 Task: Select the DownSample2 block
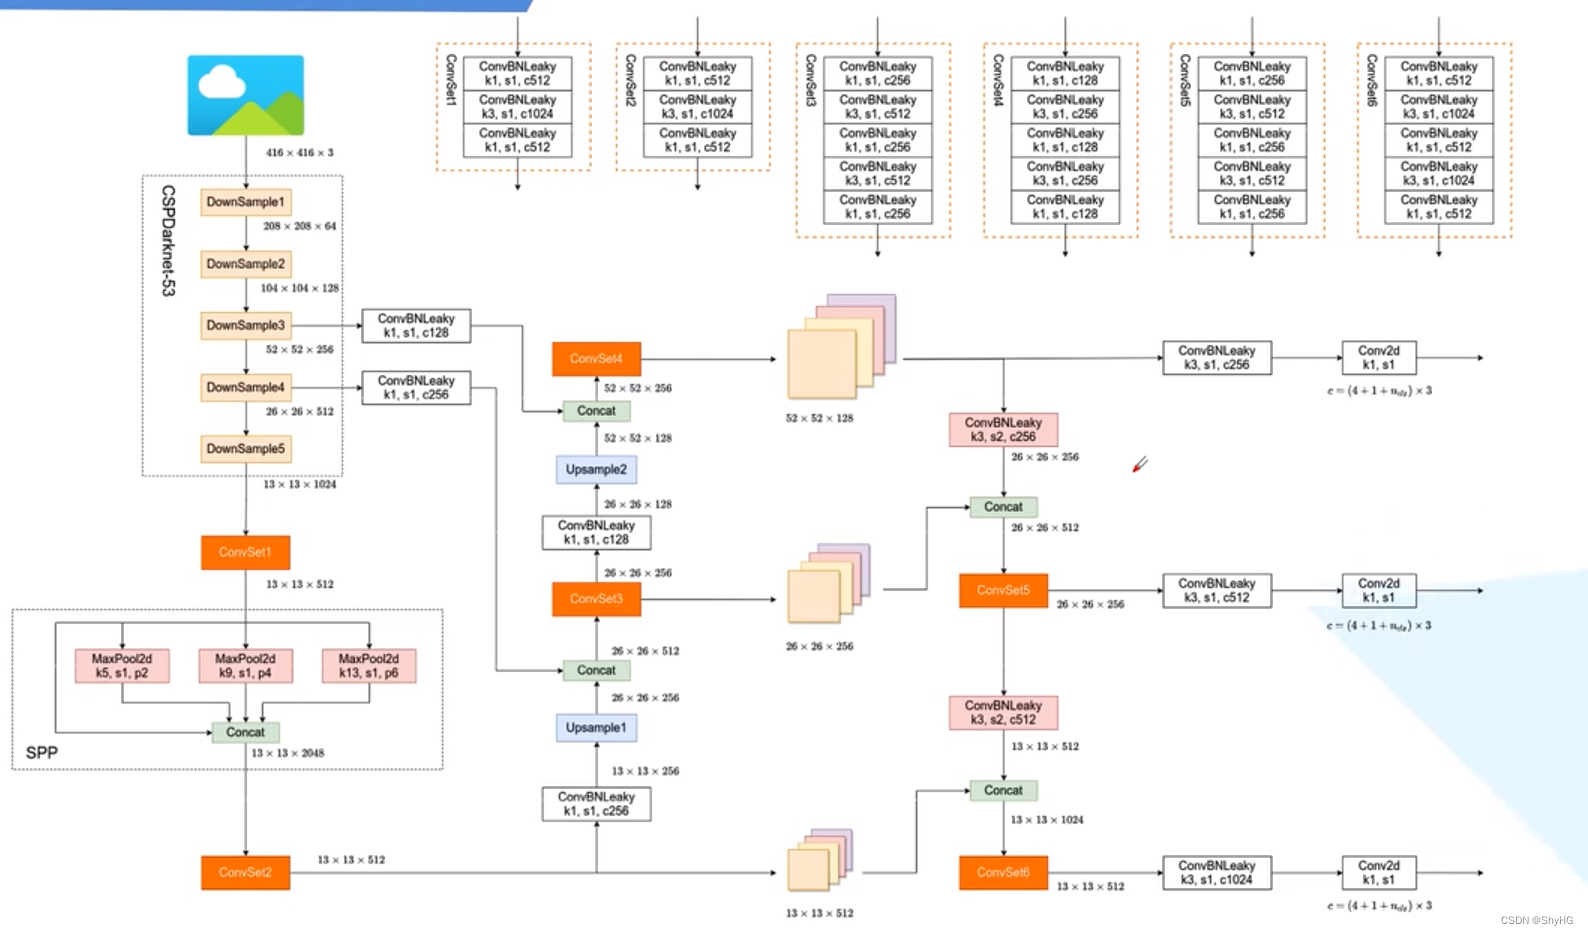coord(246,264)
